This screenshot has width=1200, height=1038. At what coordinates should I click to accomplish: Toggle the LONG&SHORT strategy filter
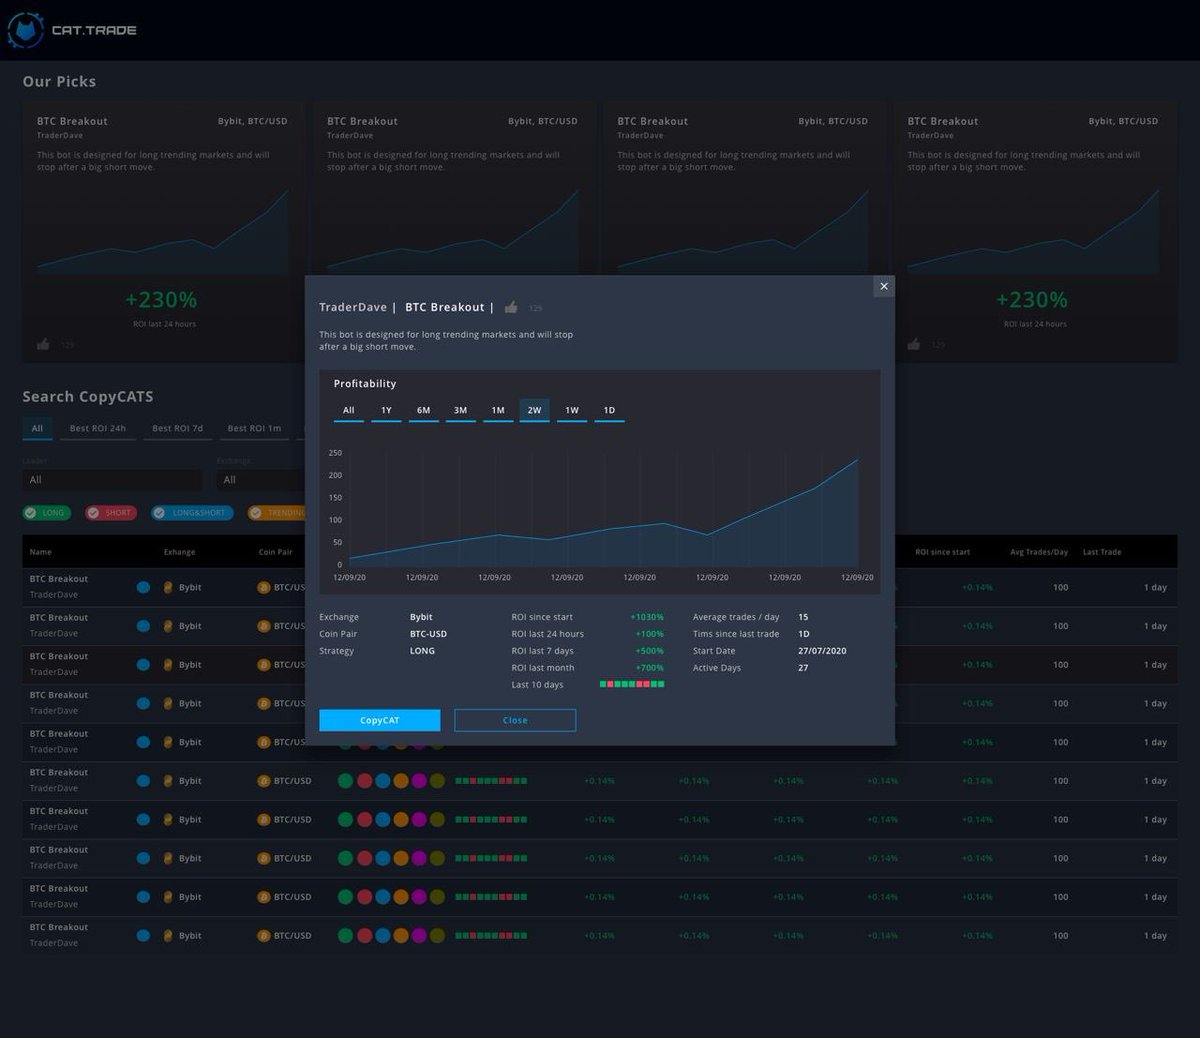pos(192,512)
